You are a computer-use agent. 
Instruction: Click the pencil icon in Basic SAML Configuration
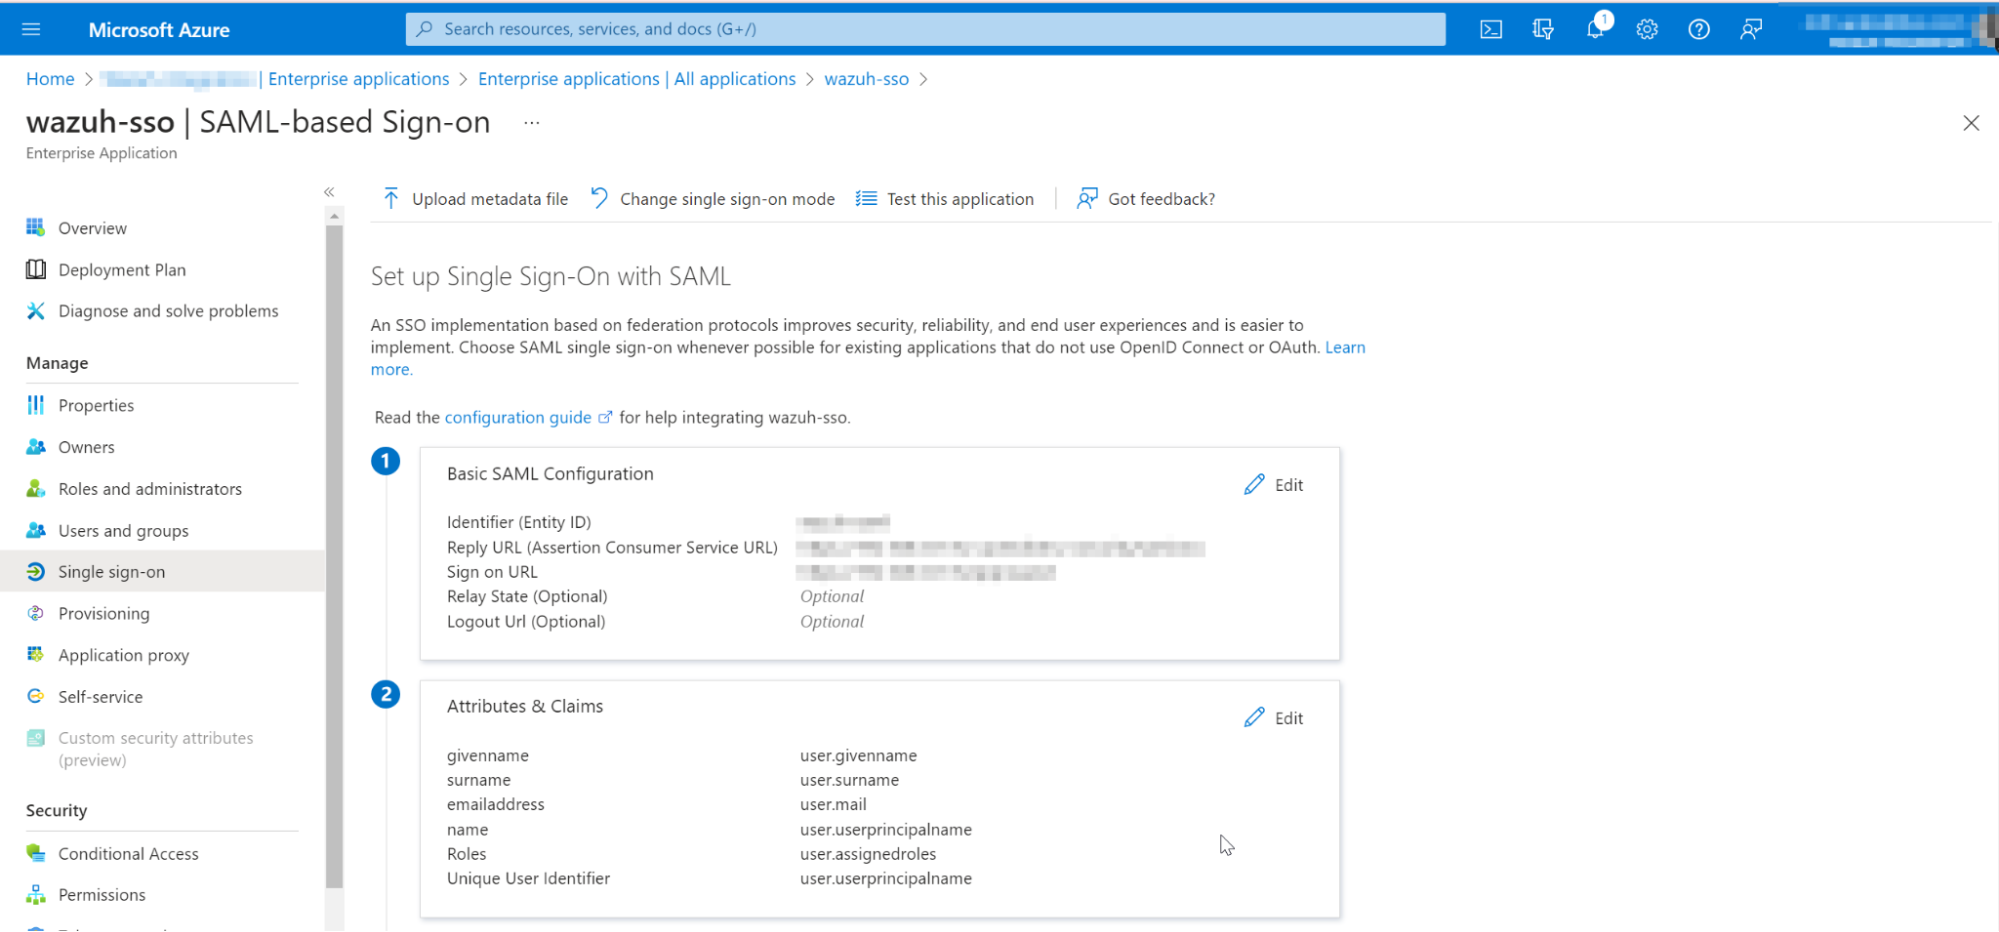1254,485
